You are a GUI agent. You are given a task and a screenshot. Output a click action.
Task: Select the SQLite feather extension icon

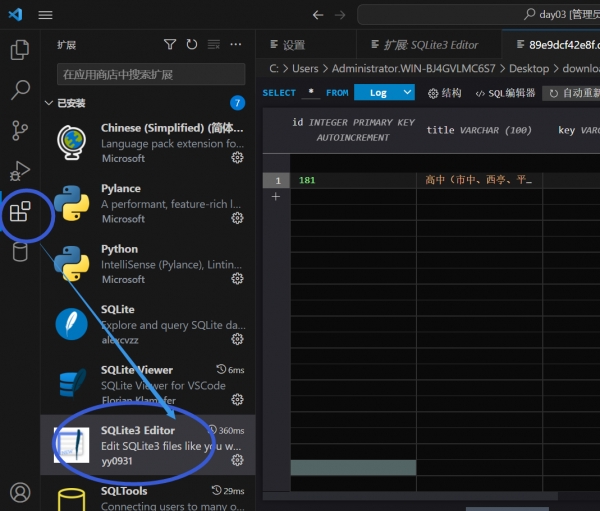coord(72,324)
